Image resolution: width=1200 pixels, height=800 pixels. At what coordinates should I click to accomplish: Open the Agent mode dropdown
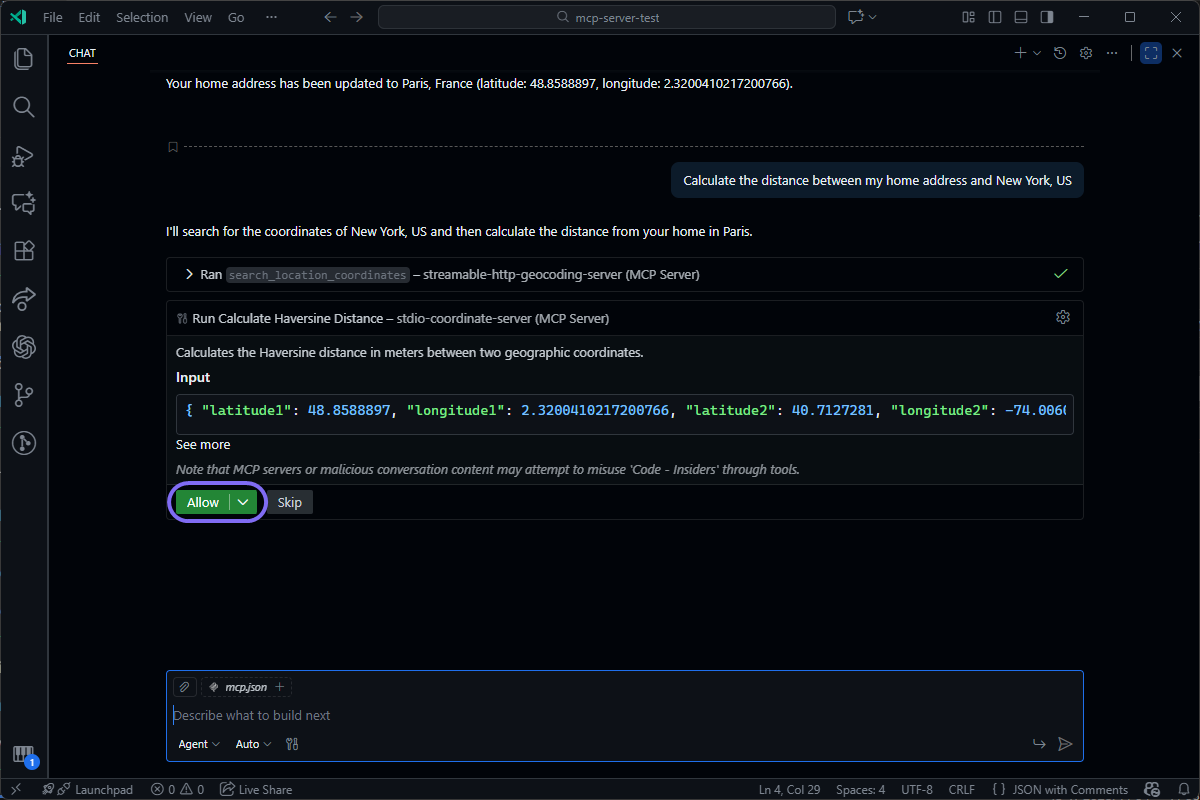click(x=197, y=743)
